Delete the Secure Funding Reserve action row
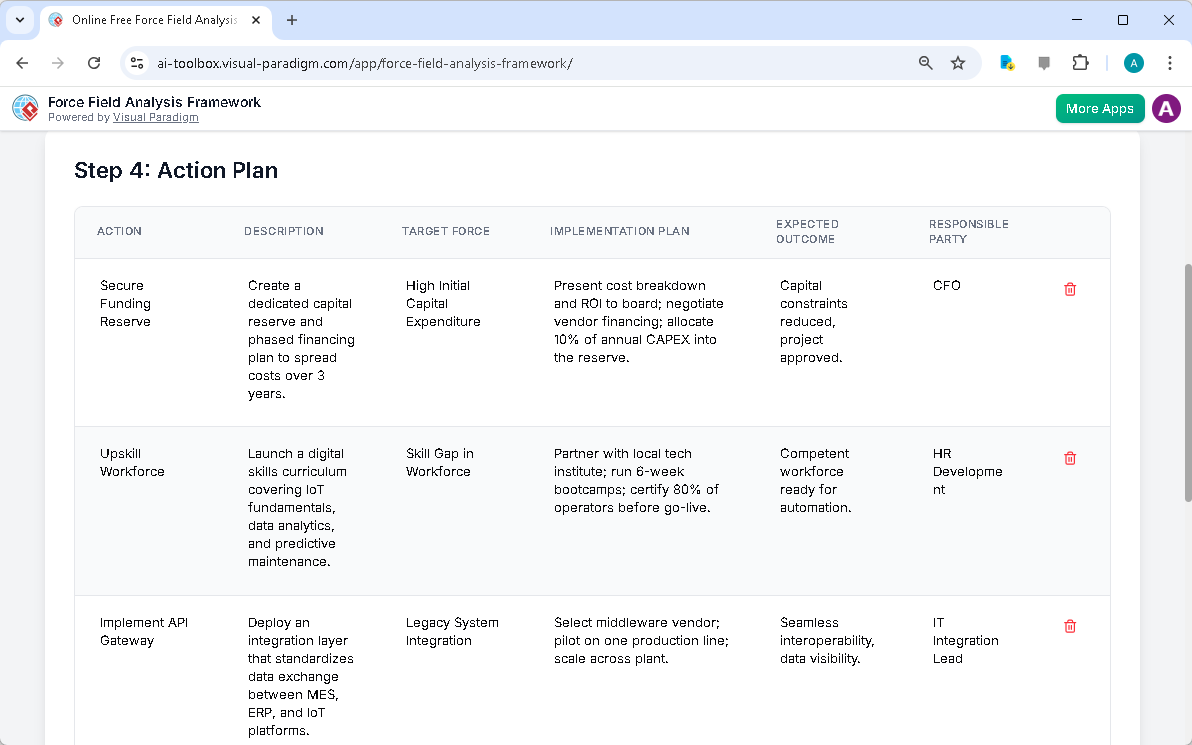 [1070, 289]
